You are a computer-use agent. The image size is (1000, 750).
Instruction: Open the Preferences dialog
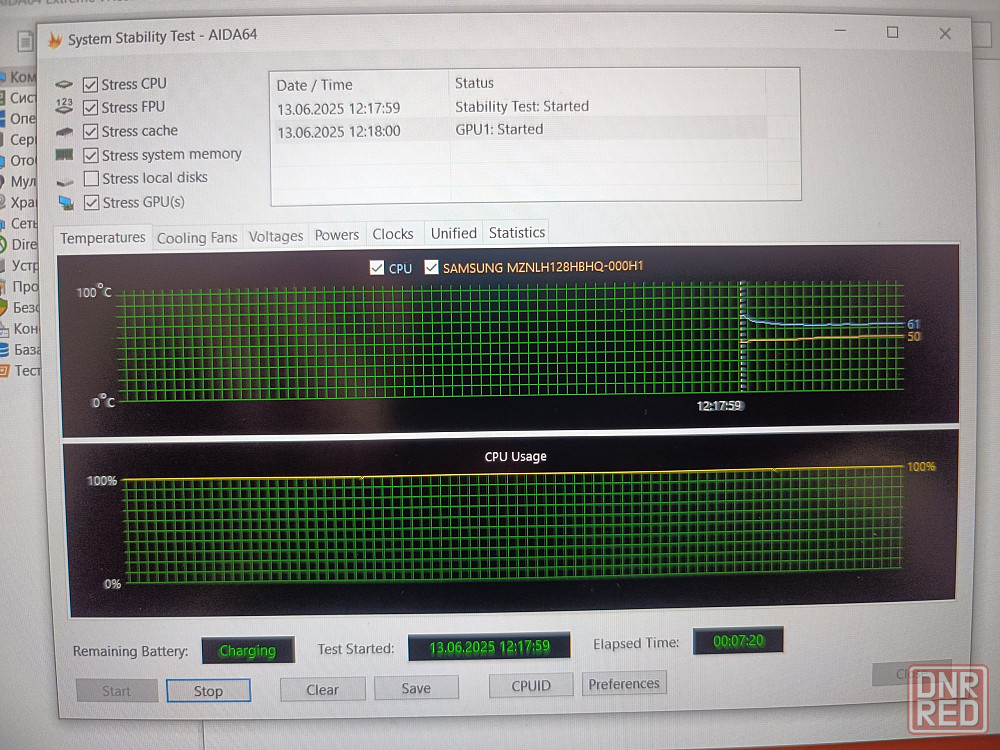point(624,684)
